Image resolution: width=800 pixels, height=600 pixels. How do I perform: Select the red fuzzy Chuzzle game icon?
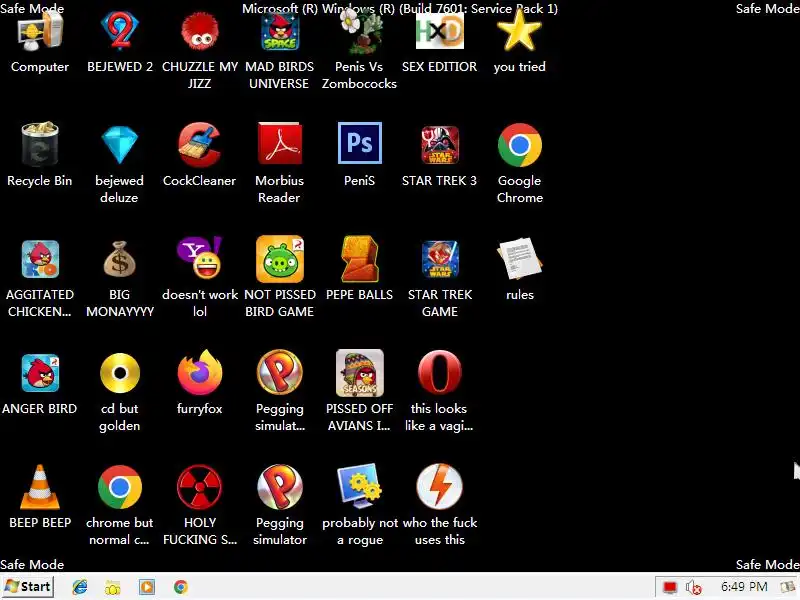pos(200,32)
